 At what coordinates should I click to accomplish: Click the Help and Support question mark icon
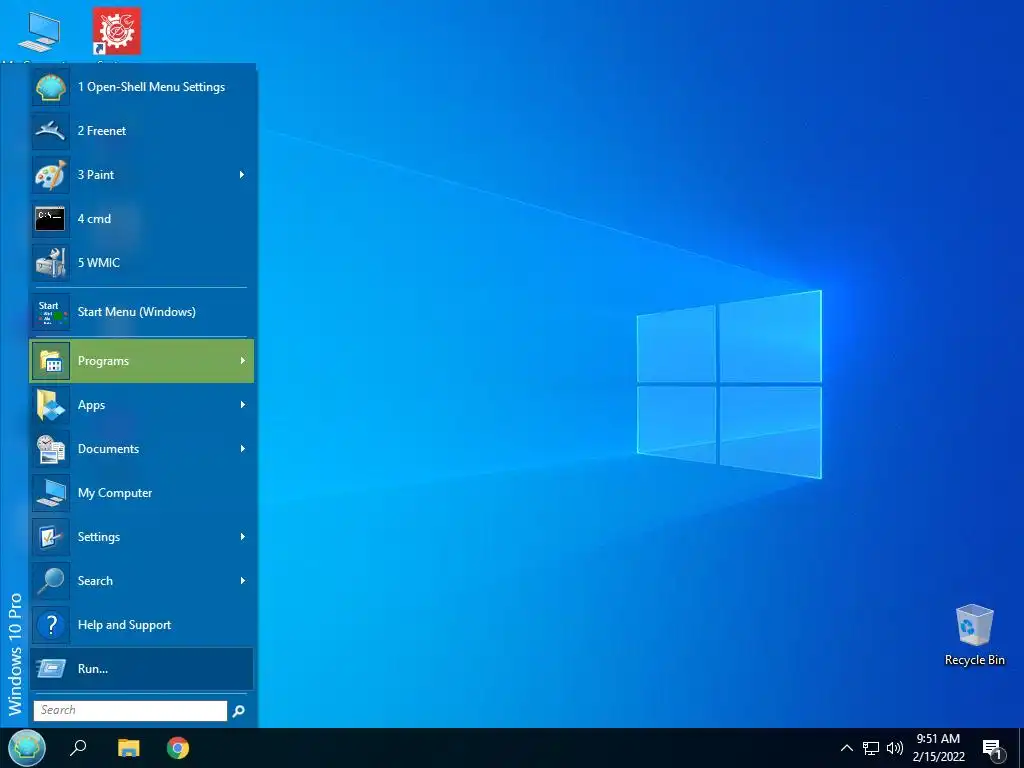point(50,625)
